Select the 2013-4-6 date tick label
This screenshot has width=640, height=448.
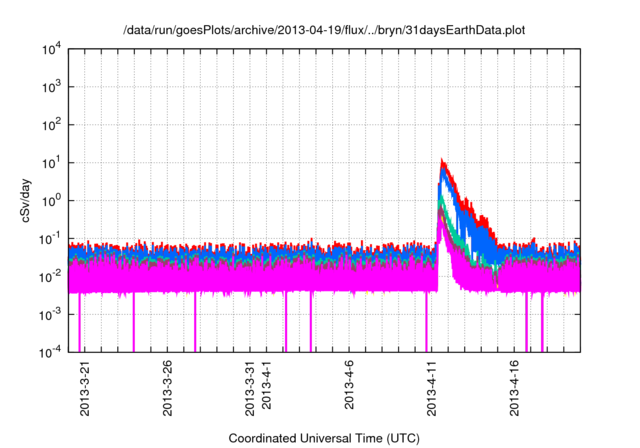(x=349, y=389)
